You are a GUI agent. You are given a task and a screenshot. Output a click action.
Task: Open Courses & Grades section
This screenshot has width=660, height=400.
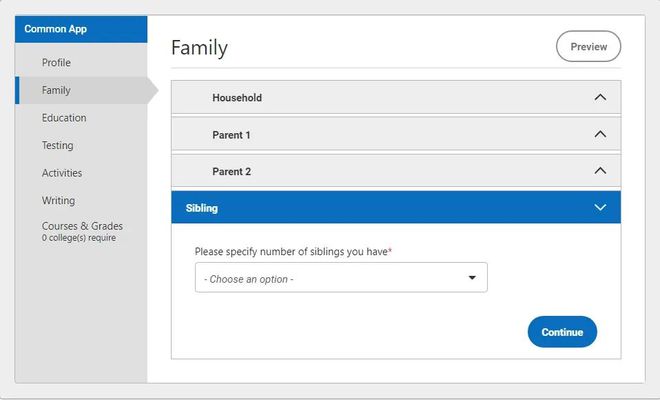click(82, 226)
